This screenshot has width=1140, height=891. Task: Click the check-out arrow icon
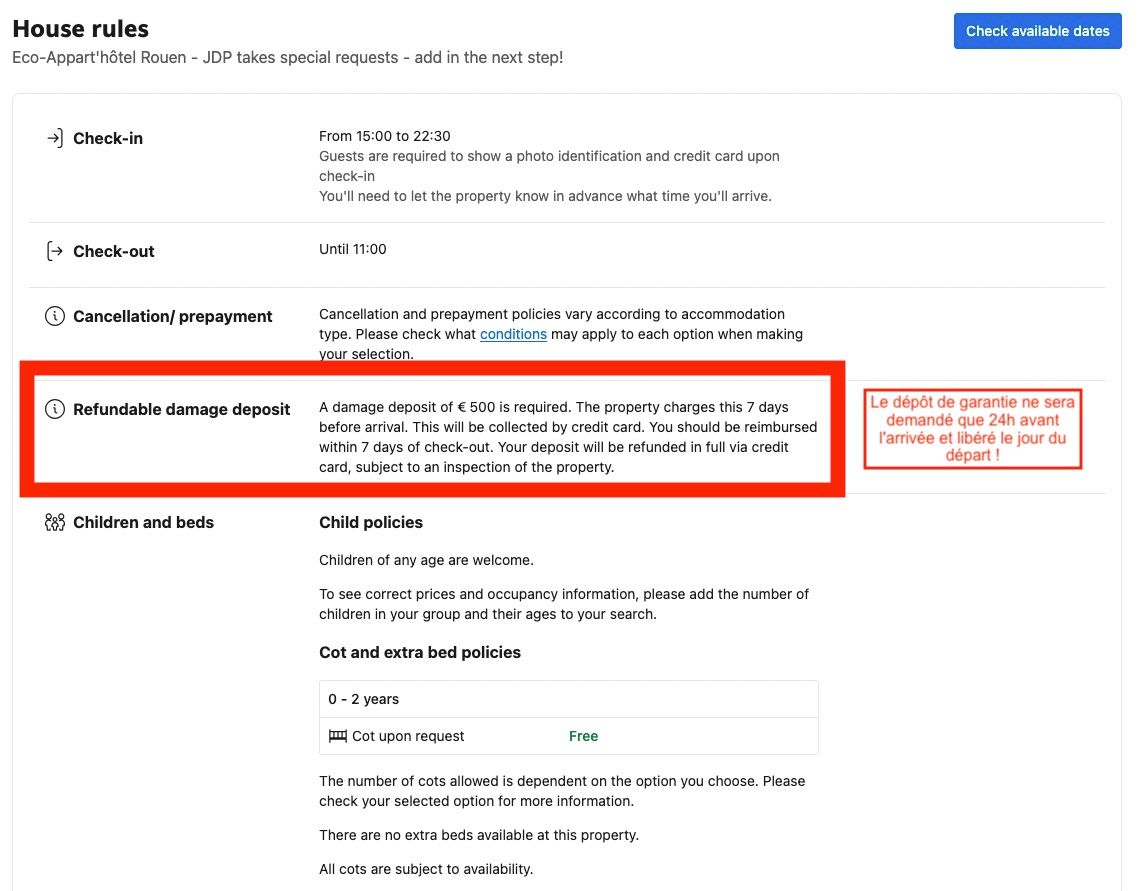55,251
